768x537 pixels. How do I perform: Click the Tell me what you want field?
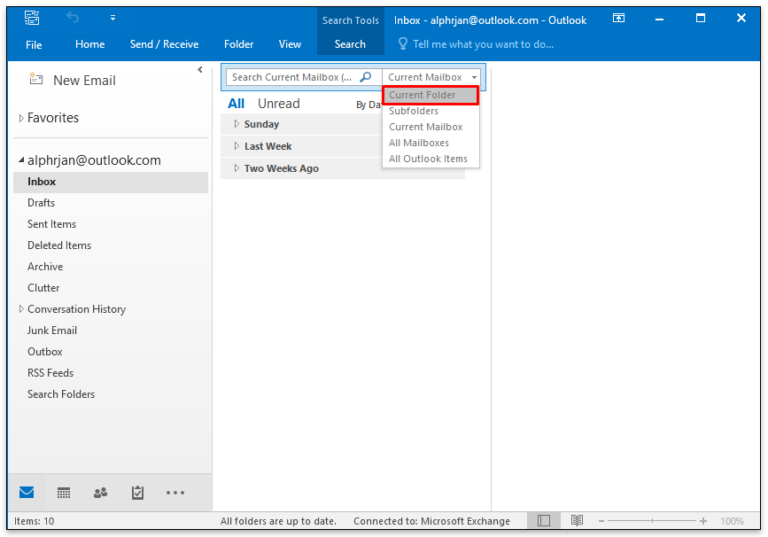point(483,44)
